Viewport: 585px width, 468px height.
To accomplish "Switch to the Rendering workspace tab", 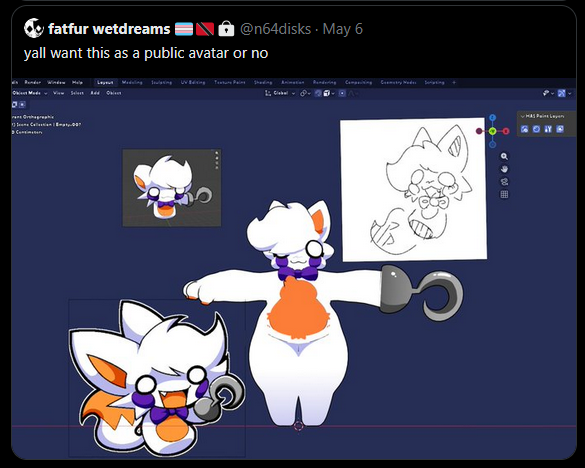I will click(325, 82).
